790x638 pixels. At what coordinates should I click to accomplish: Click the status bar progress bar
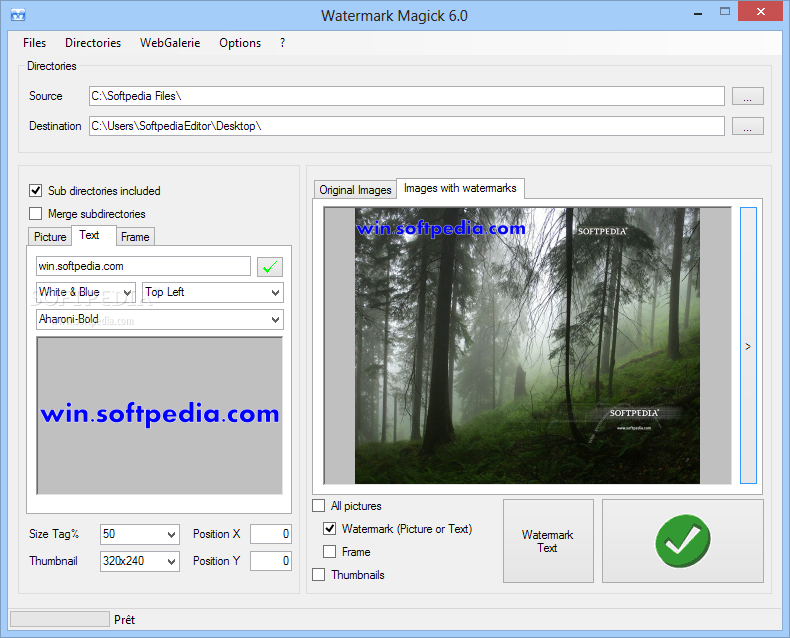coord(60,619)
